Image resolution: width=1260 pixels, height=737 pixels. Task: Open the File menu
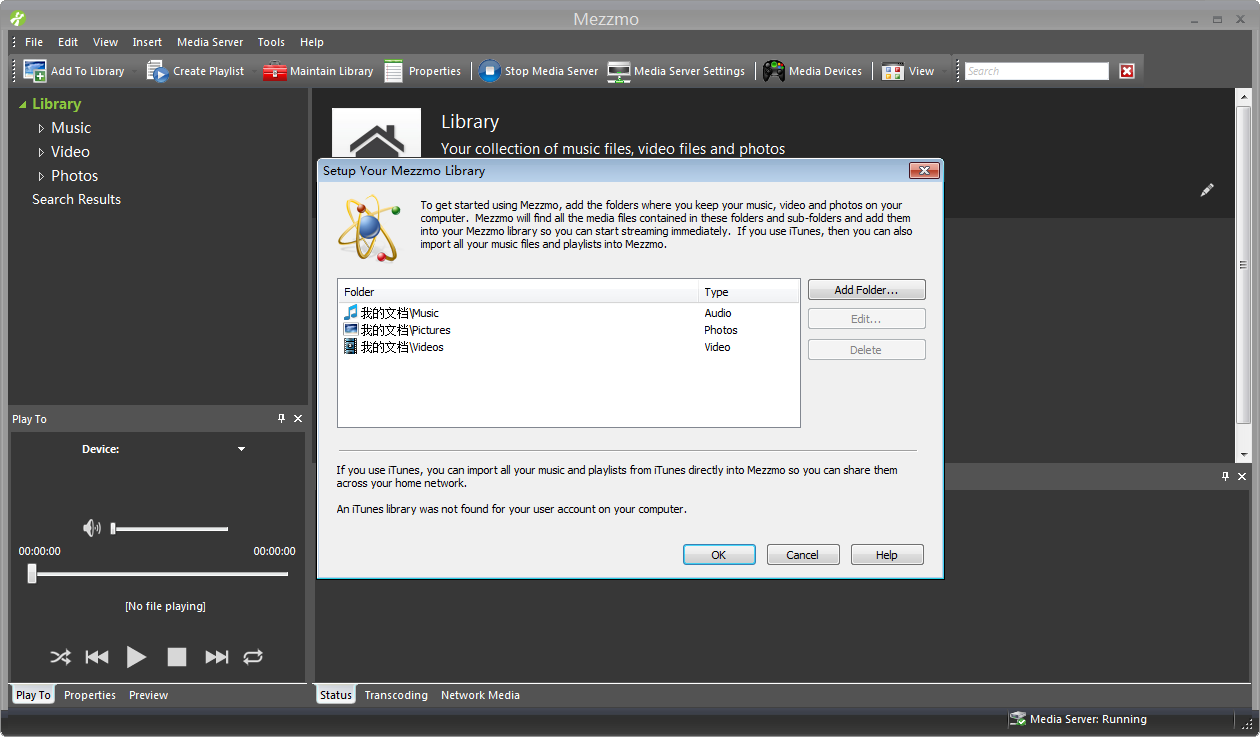[x=34, y=42]
